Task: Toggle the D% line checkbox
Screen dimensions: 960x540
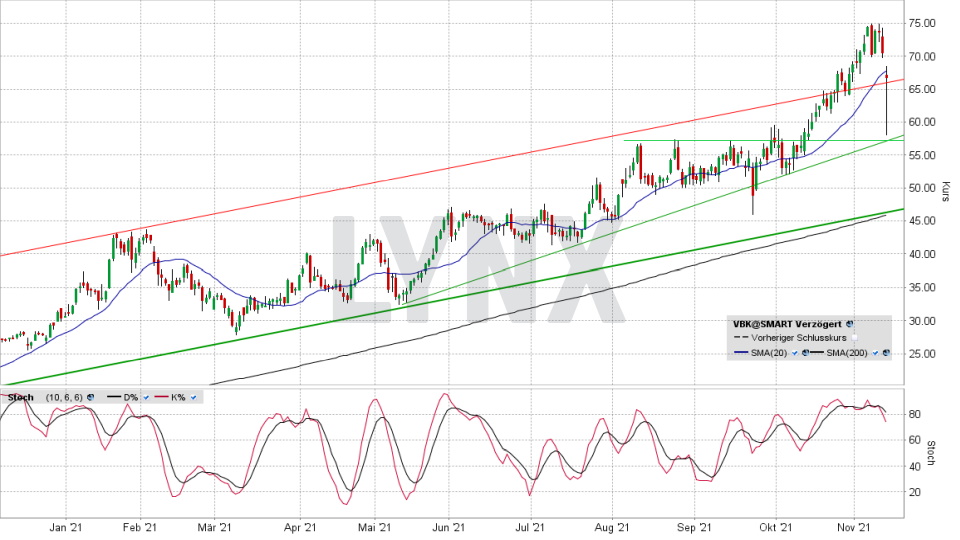Action: [146, 397]
